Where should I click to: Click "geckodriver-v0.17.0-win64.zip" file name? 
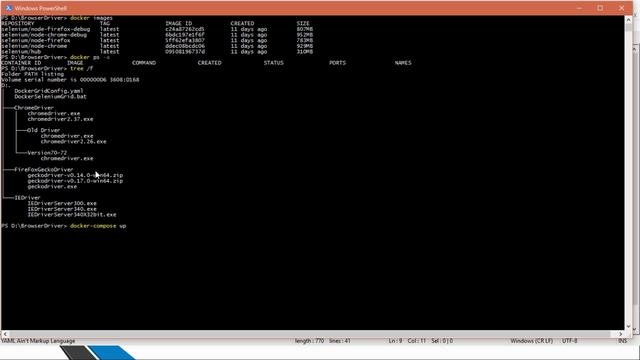click(75, 181)
